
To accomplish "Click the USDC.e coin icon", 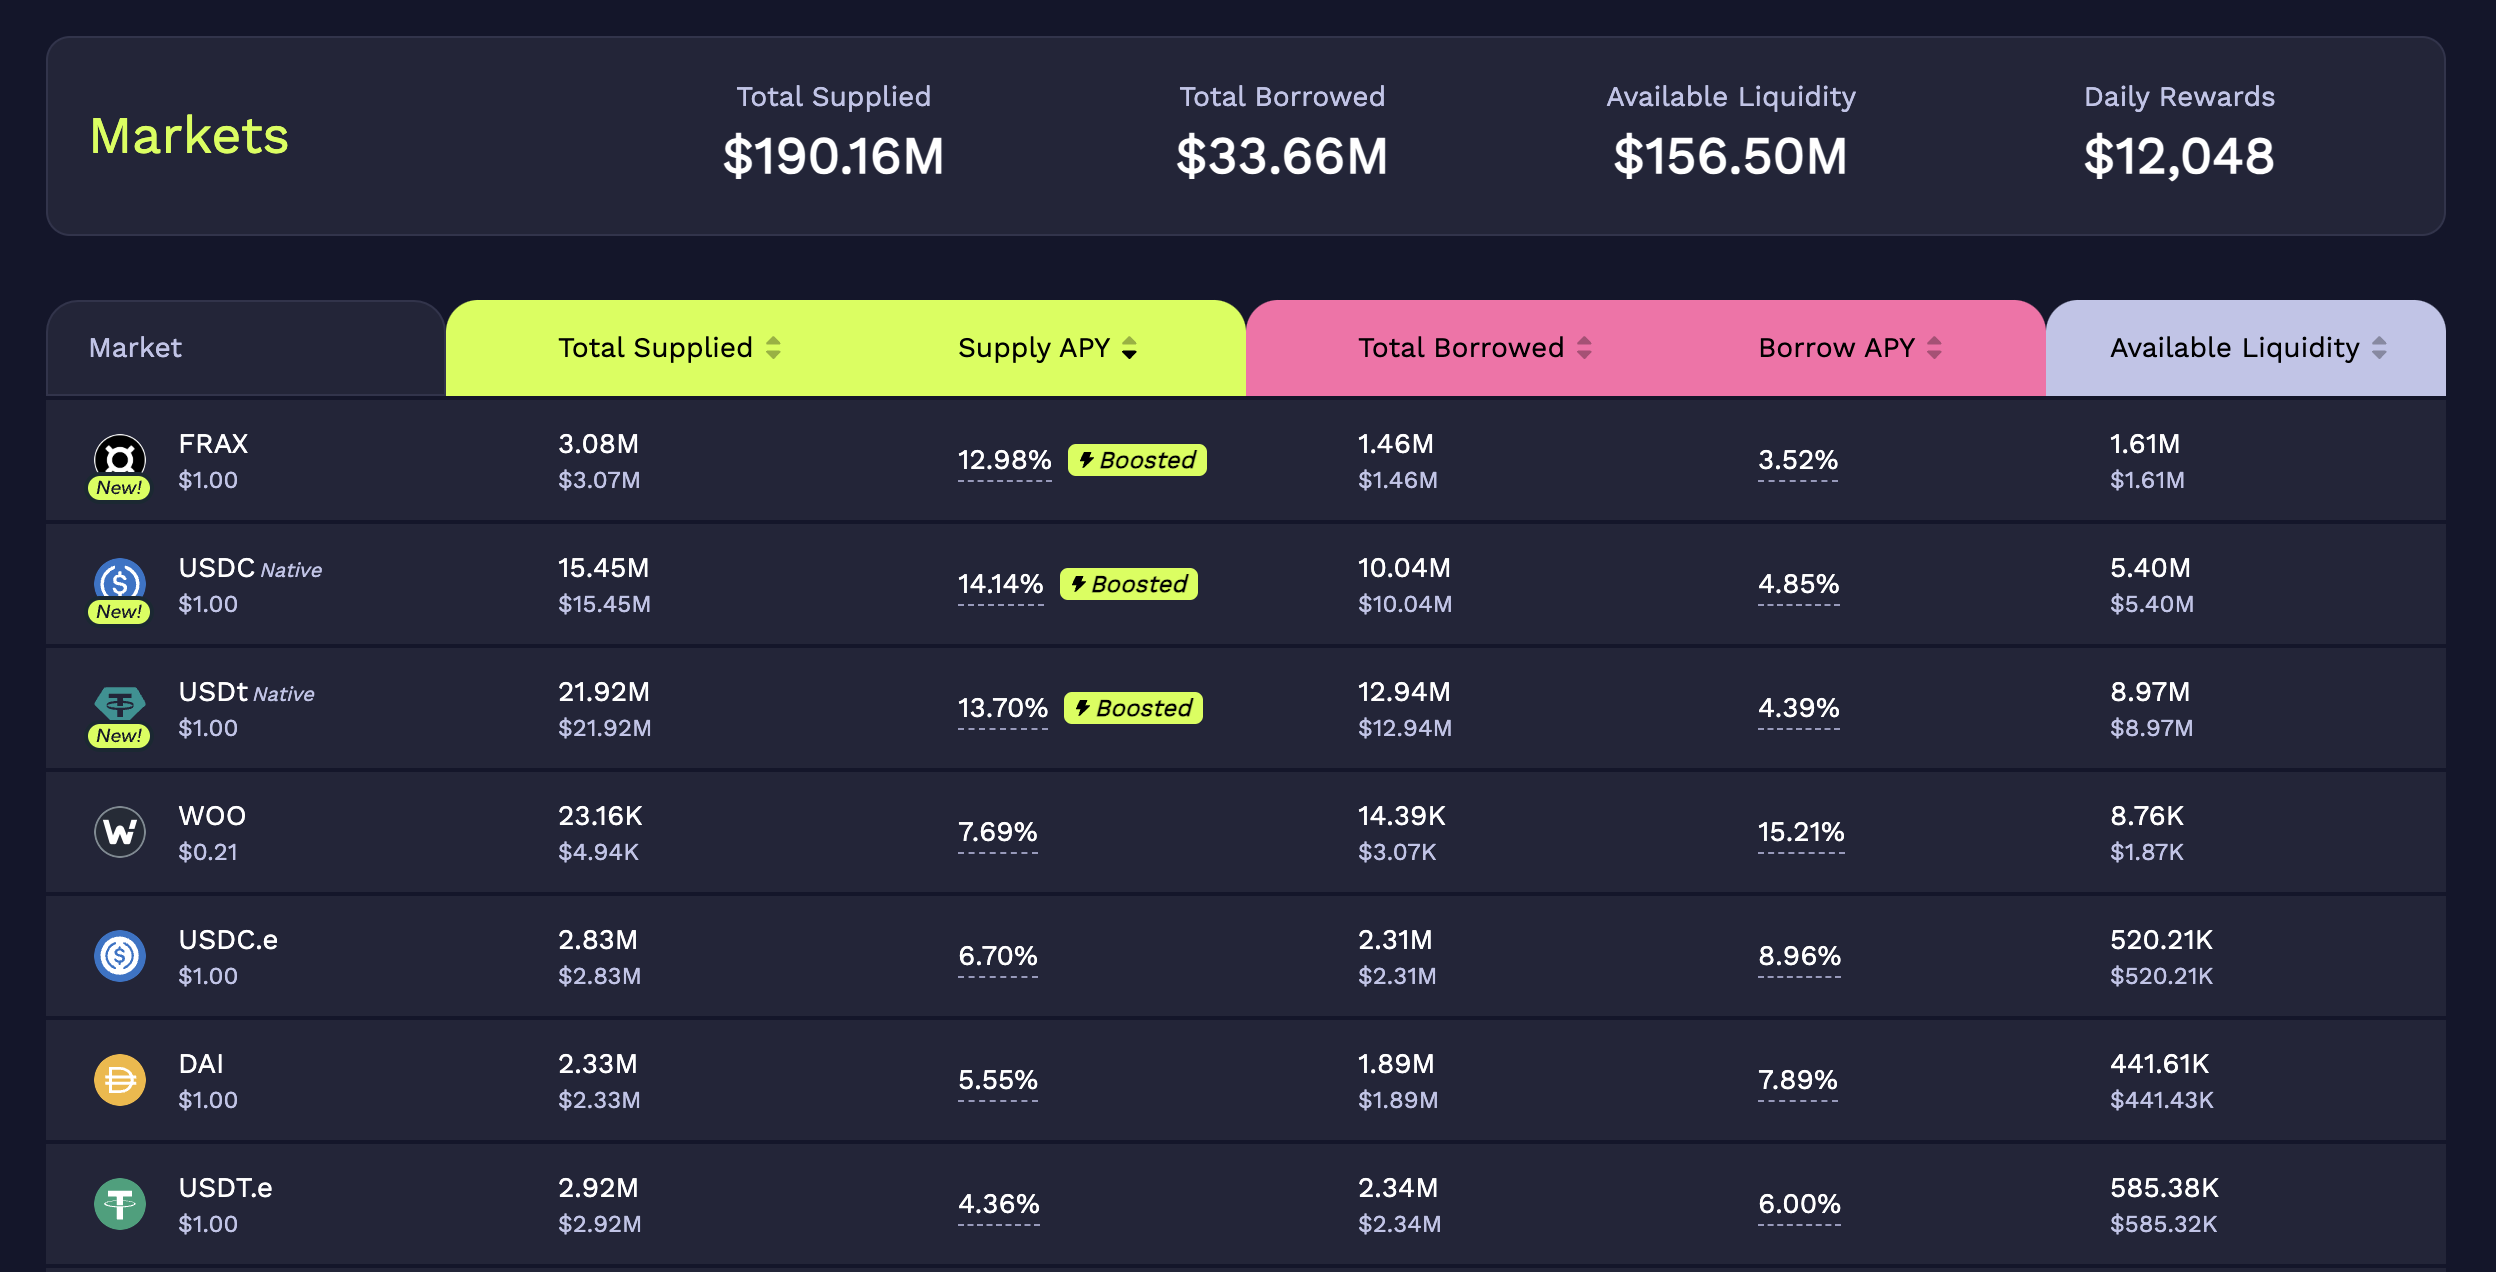I will click(x=120, y=956).
